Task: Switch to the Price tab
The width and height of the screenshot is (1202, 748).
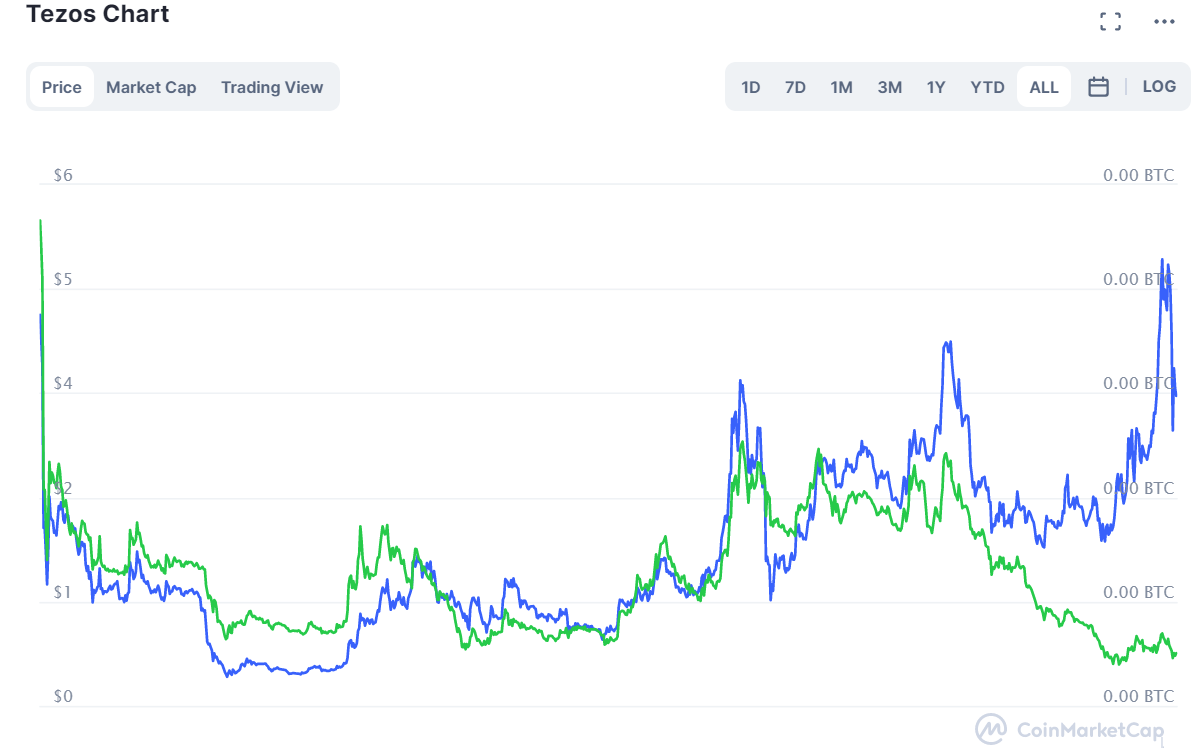Action: (x=62, y=87)
